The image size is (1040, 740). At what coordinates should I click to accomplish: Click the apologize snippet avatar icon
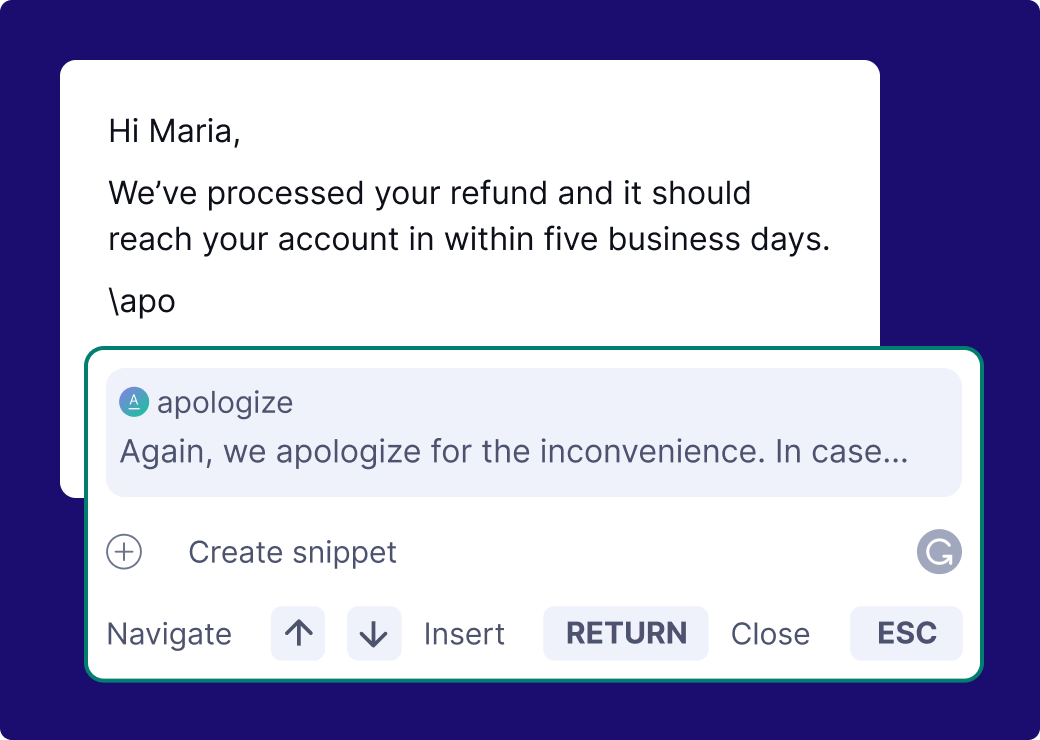(134, 402)
